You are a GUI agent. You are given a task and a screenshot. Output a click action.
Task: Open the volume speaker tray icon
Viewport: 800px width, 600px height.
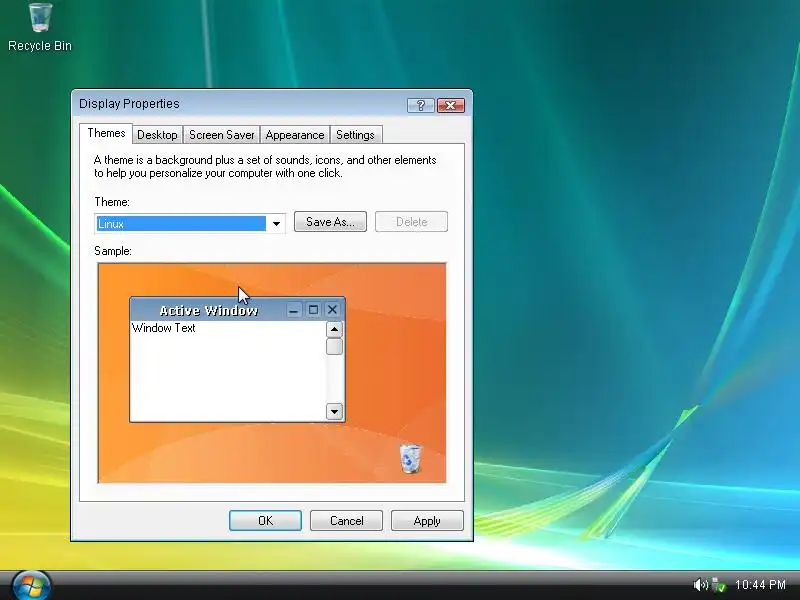pyautogui.click(x=700, y=585)
